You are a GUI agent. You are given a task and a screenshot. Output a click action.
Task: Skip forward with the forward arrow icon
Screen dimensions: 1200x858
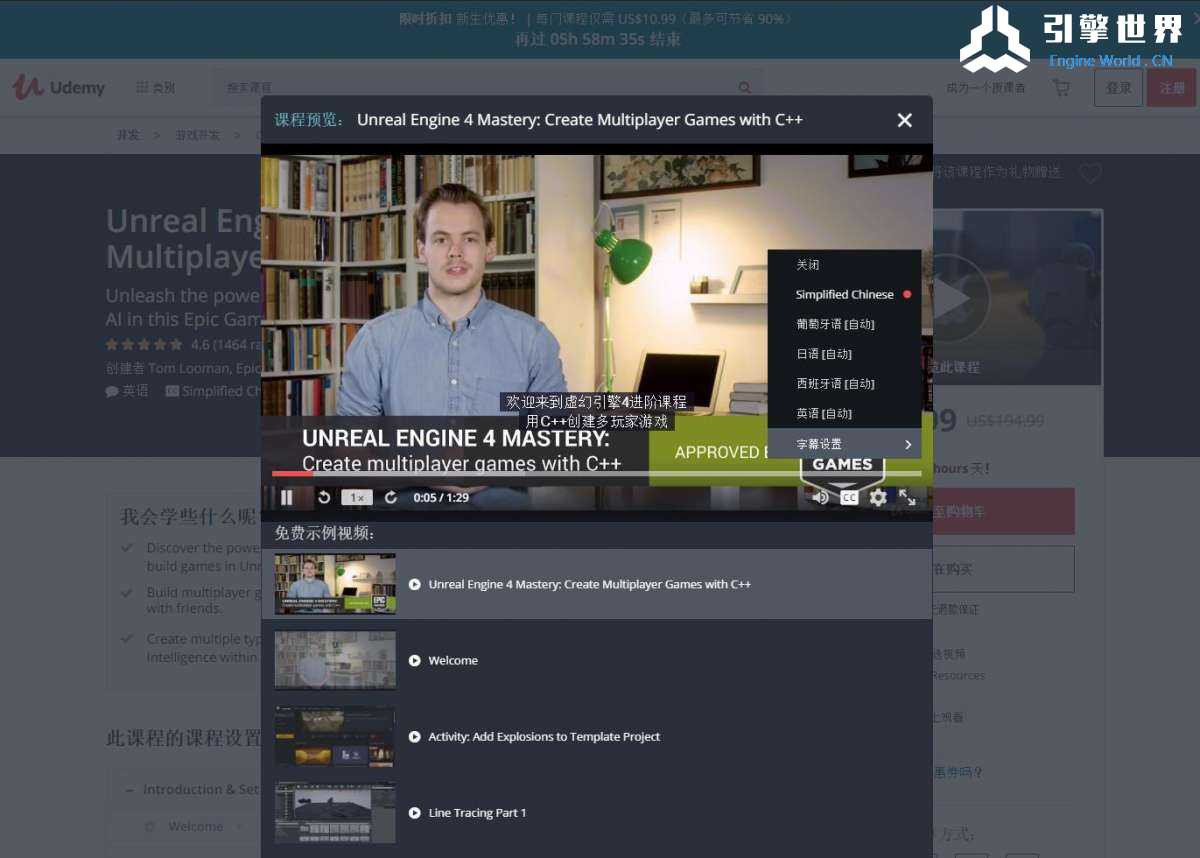tap(391, 497)
